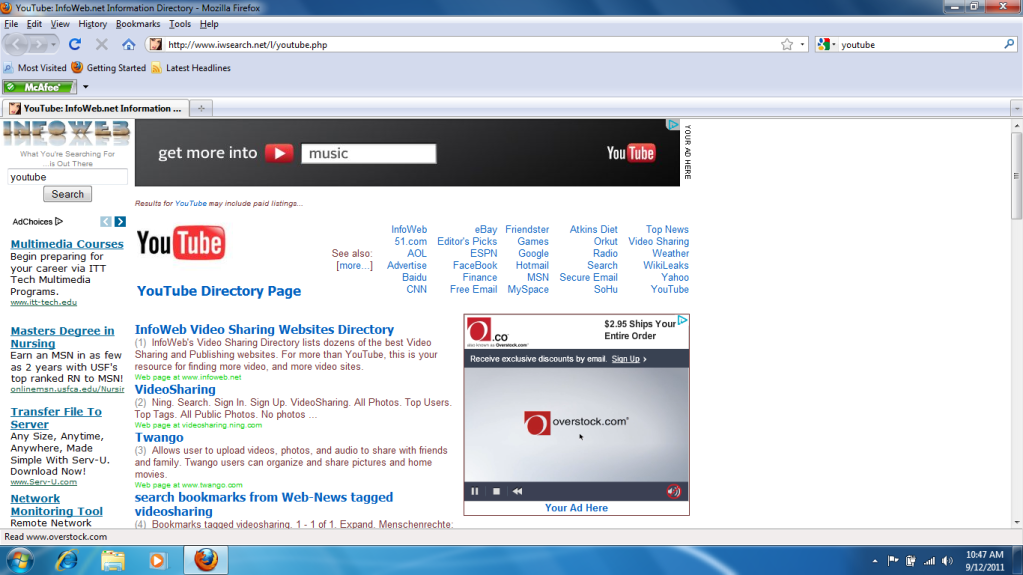Open the Twango result link
Image resolution: width=1023 pixels, height=575 pixels.
pyautogui.click(x=159, y=437)
